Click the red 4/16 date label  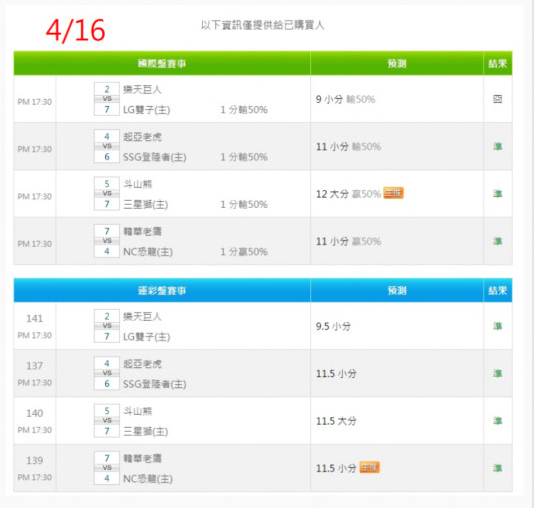coord(75,30)
